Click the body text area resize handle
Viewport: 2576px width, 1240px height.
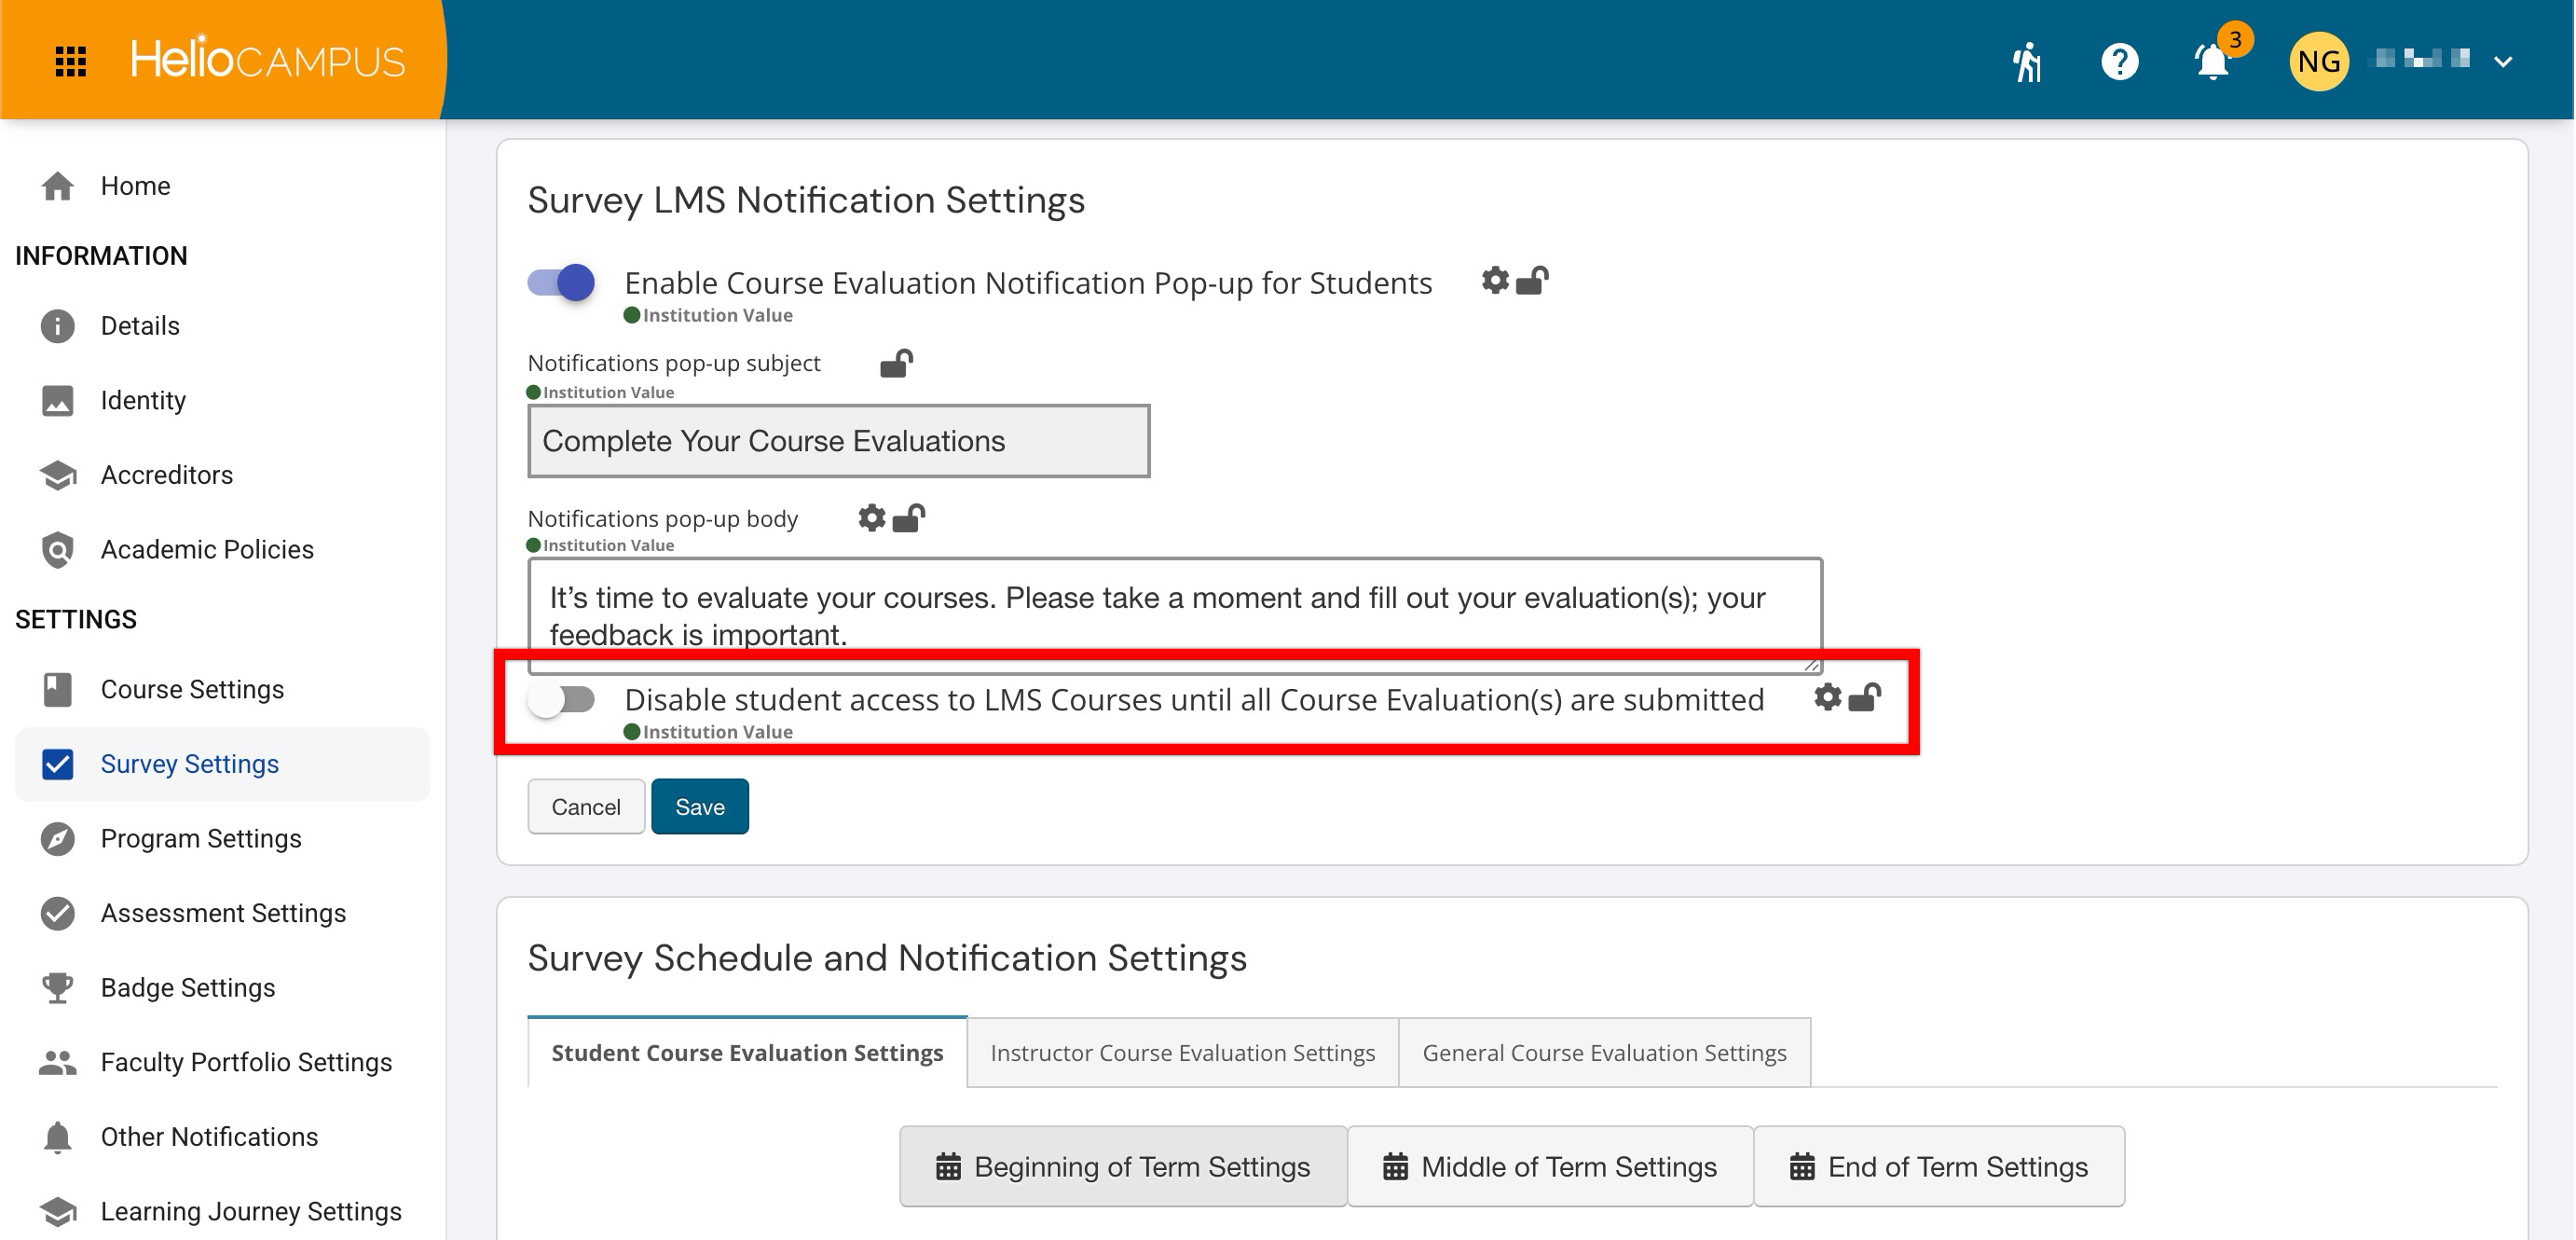pyautogui.click(x=1811, y=663)
